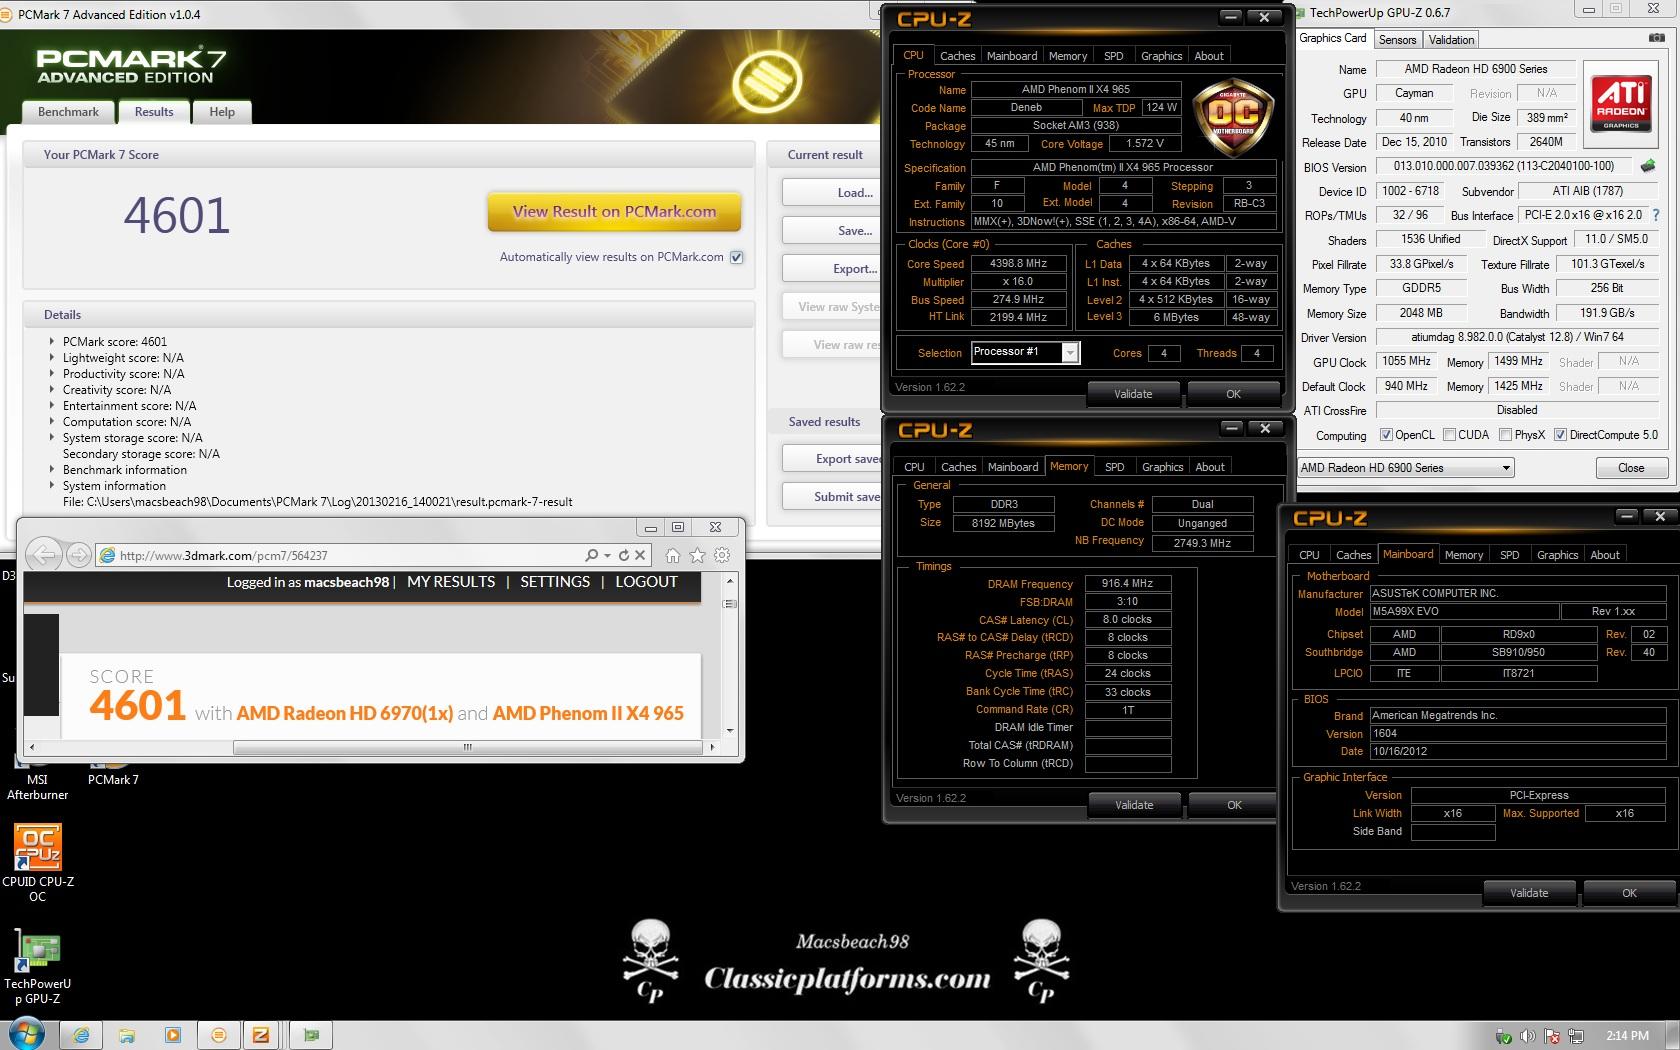Open the MY RESULTS link
This screenshot has height=1050, width=1680.
[x=451, y=582]
